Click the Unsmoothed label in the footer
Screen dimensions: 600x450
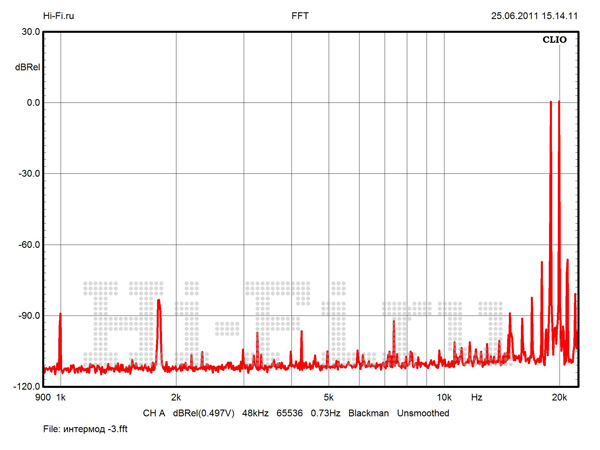[x=423, y=412]
